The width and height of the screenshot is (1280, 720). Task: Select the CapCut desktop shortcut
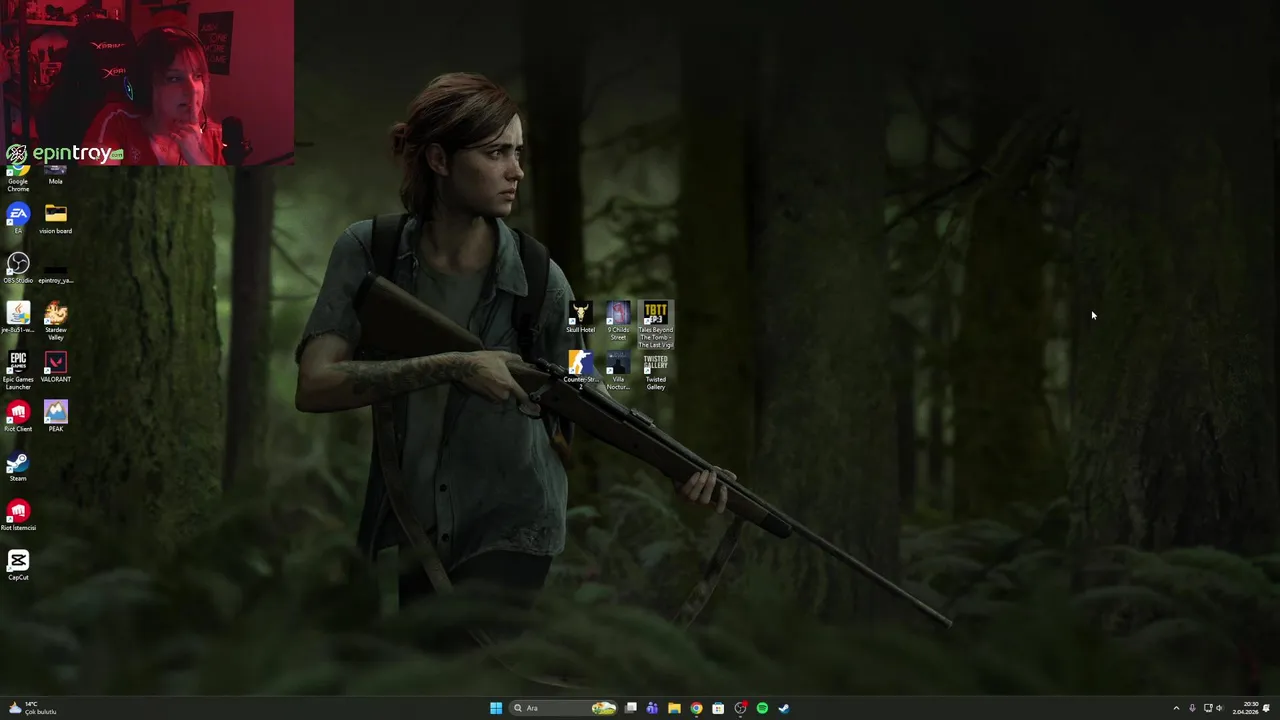click(x=18, y=565)
